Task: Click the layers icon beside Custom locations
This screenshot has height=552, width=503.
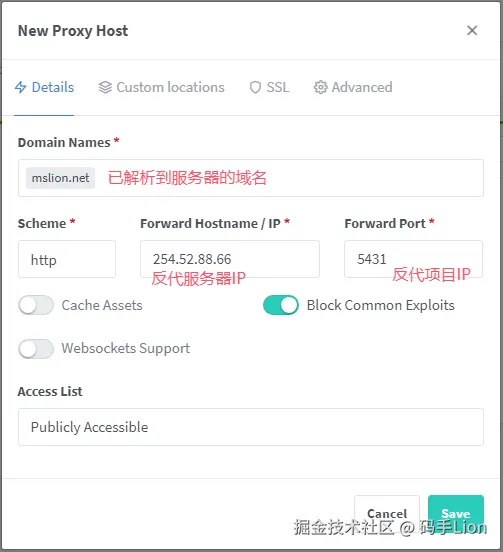Action: [x=105, y=87]
